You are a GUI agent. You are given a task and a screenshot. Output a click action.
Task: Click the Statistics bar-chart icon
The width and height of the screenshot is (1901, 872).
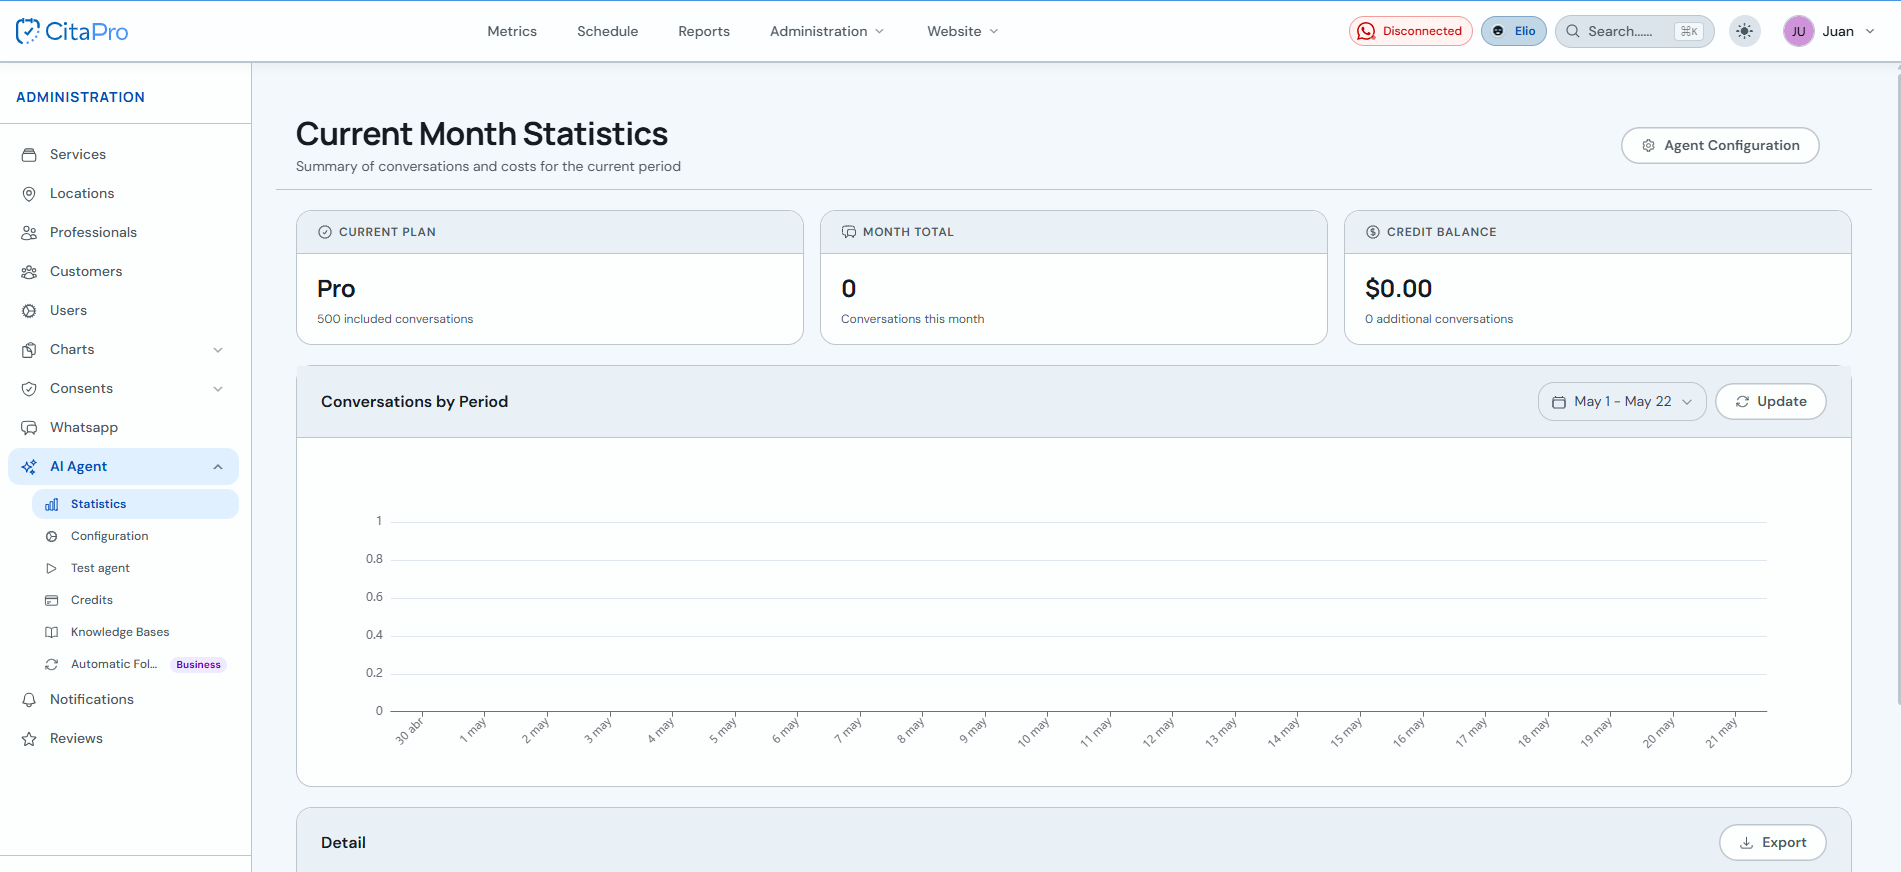coord(52,505)
